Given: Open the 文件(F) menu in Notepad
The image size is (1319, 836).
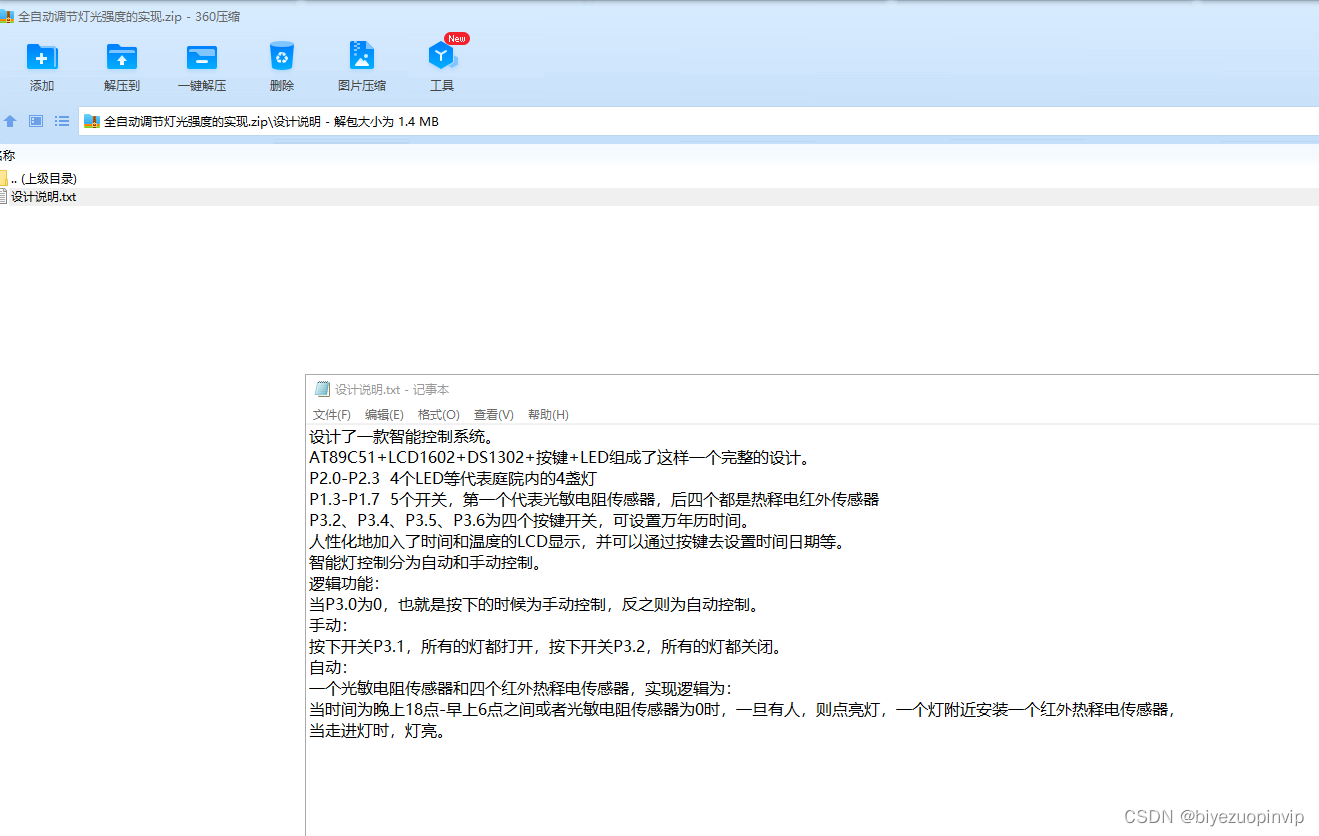Looking at the screenshot, I should tap(332, 414).
